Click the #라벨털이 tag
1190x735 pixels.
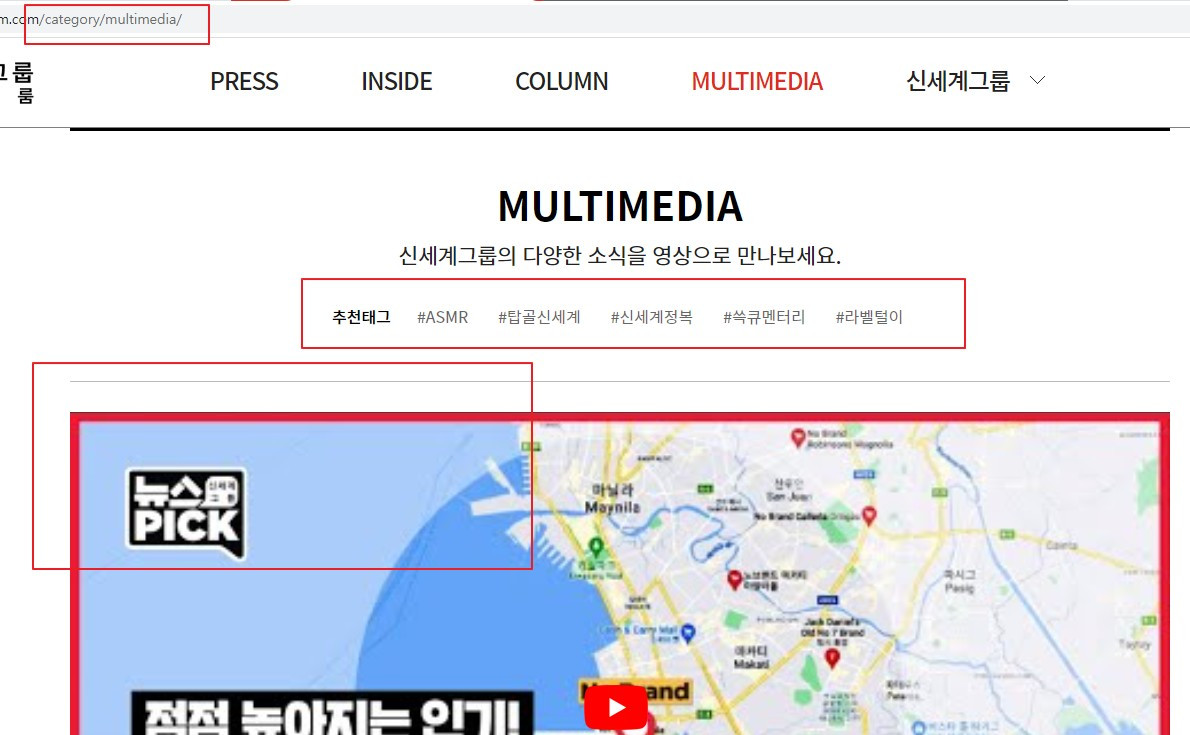(869, 317)
